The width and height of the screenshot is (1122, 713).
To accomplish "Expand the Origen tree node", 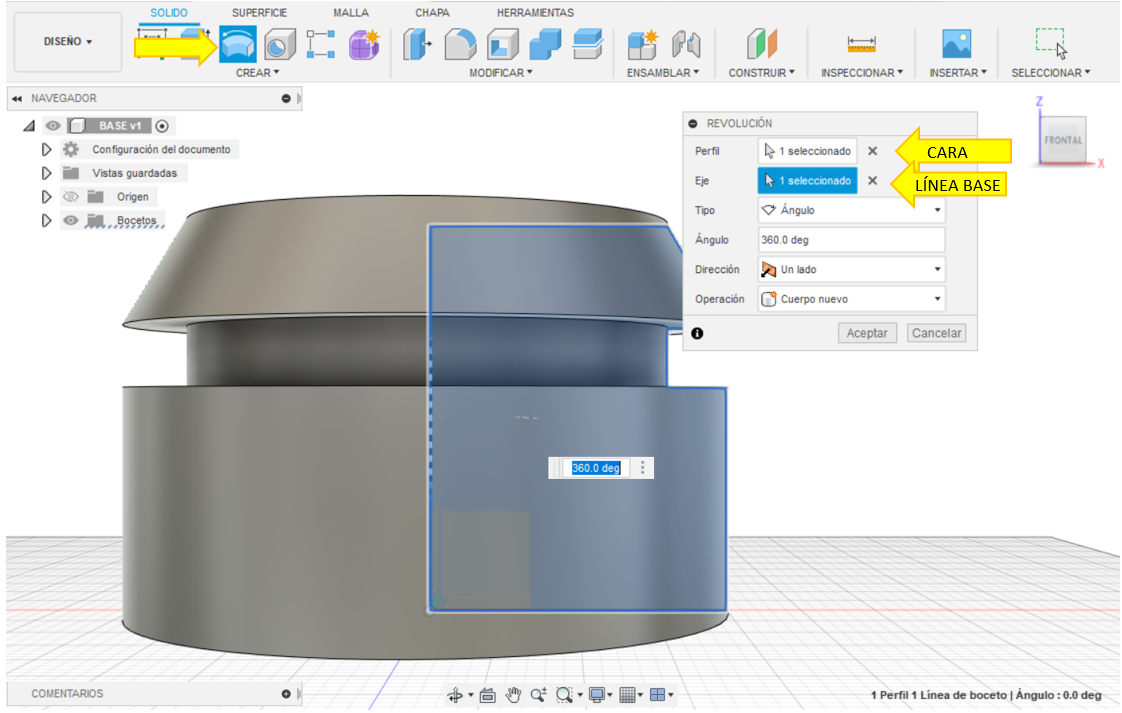I will point(47,197).
